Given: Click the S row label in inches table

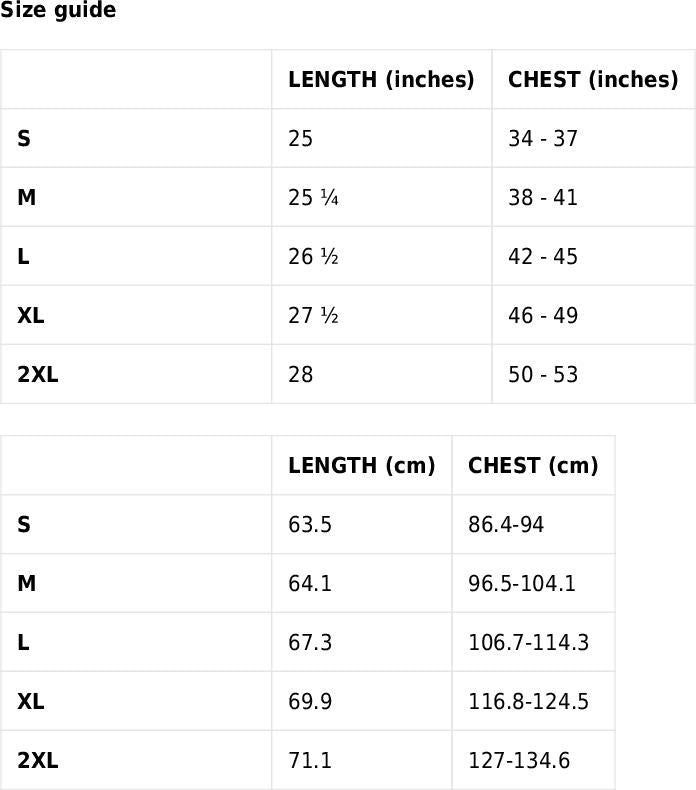Looking at the screenshot, I should click(24, 139).
